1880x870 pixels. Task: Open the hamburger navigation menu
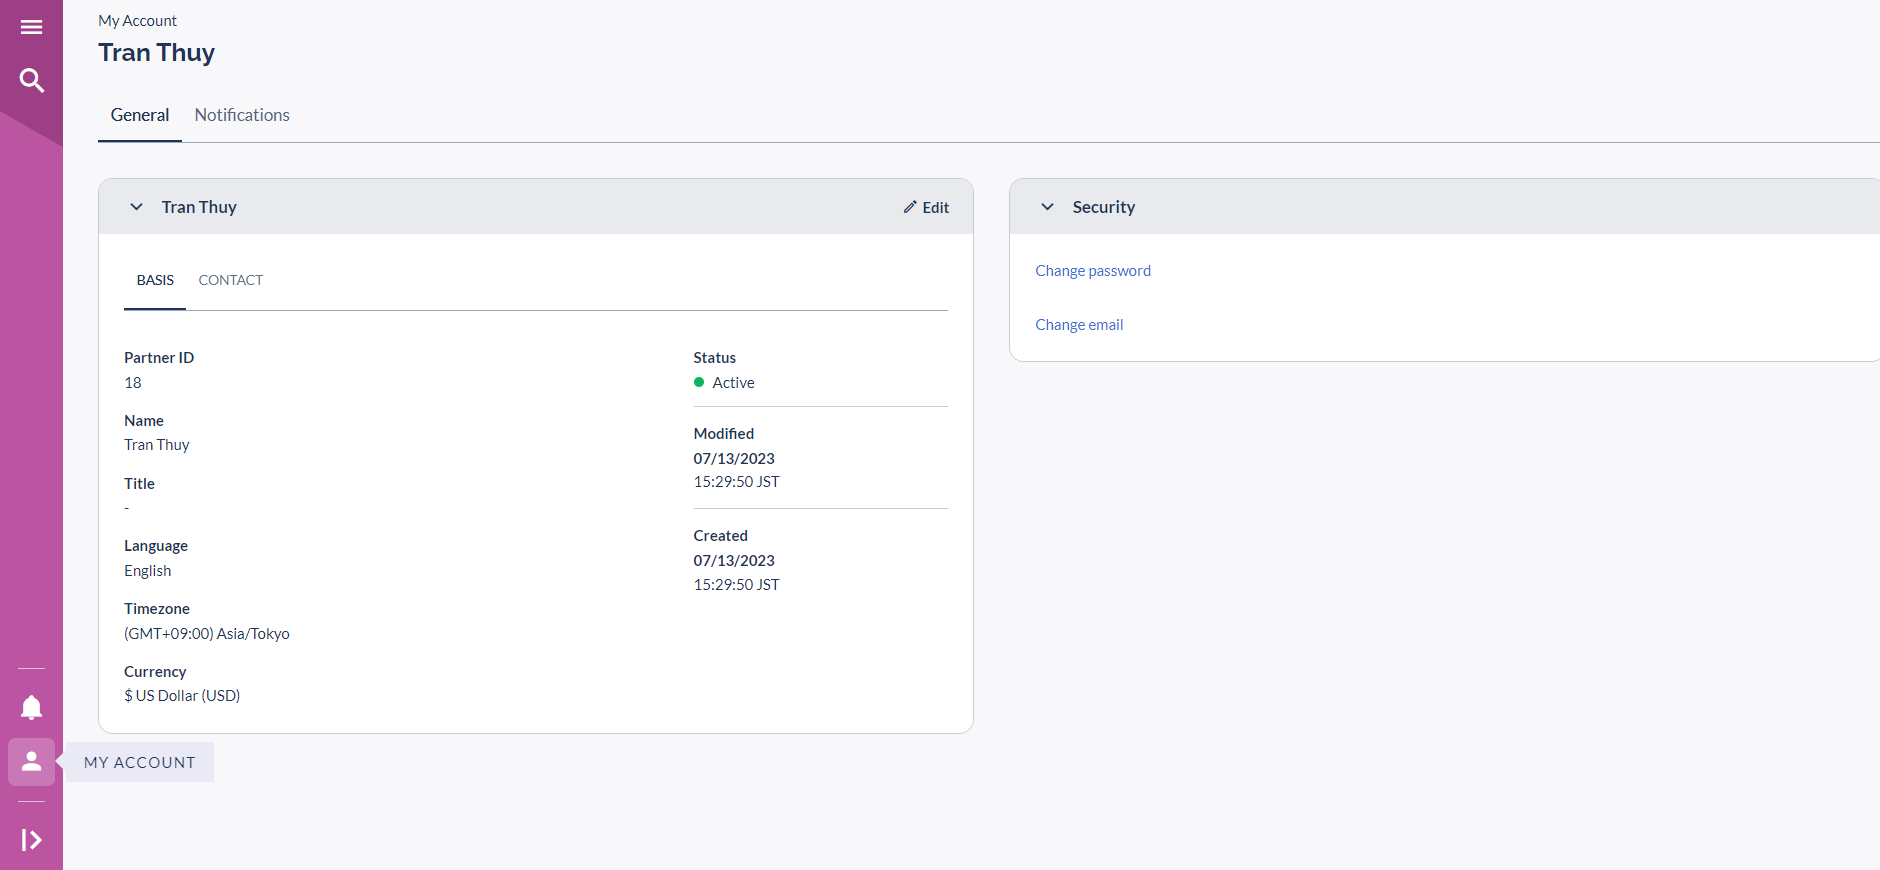(31, 27)
